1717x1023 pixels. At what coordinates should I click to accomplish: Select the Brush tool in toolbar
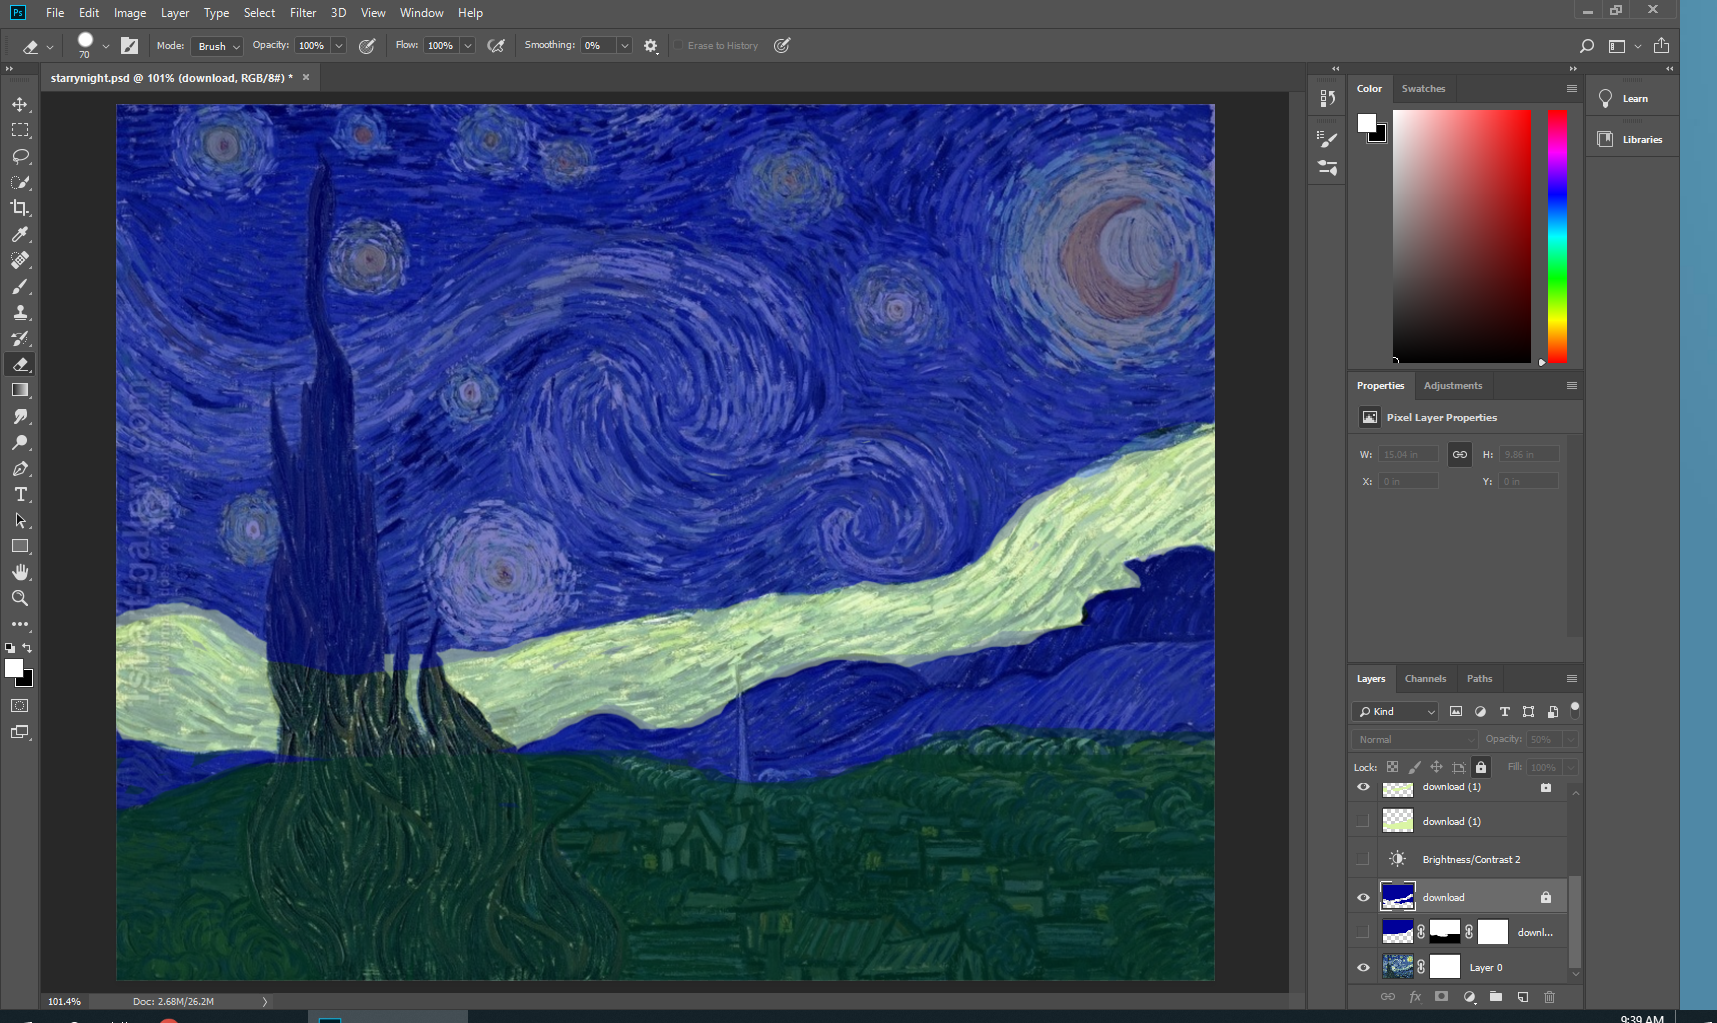tap(20, 286)
